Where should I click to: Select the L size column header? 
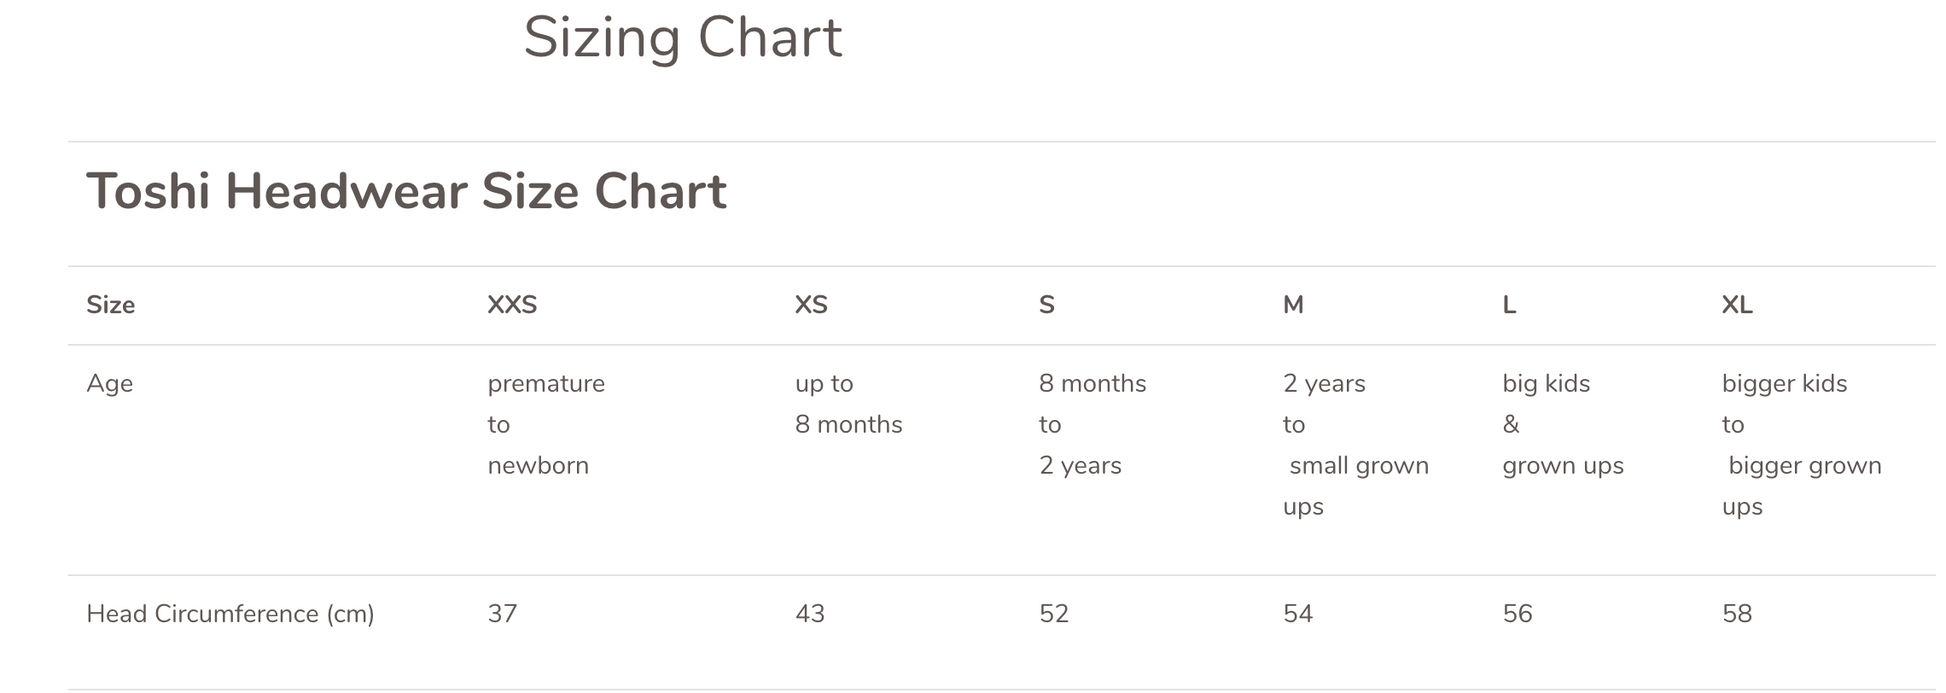click(x=1509, y=305)
